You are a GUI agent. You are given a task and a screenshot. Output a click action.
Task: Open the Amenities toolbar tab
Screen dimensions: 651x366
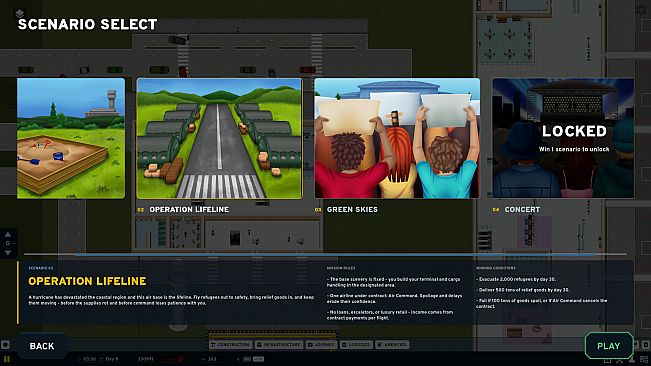pyautogui.click(x=392, y=344)
